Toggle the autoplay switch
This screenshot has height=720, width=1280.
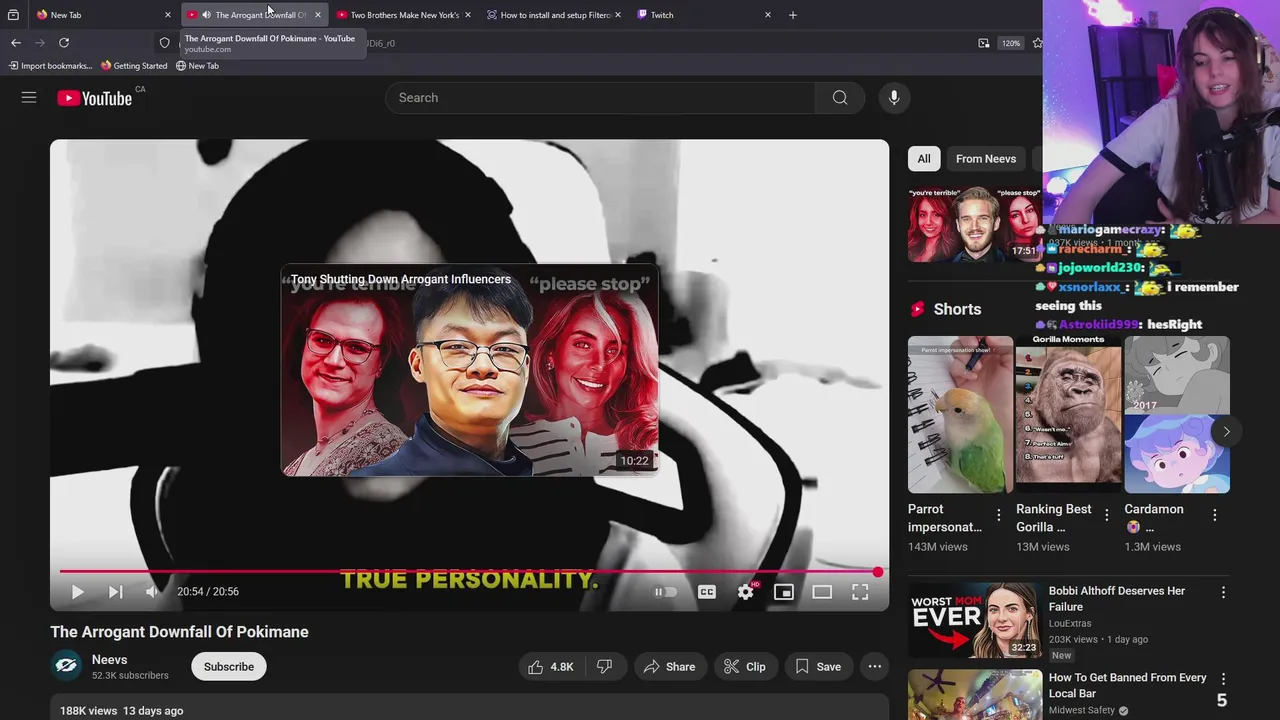pos(665,592)
